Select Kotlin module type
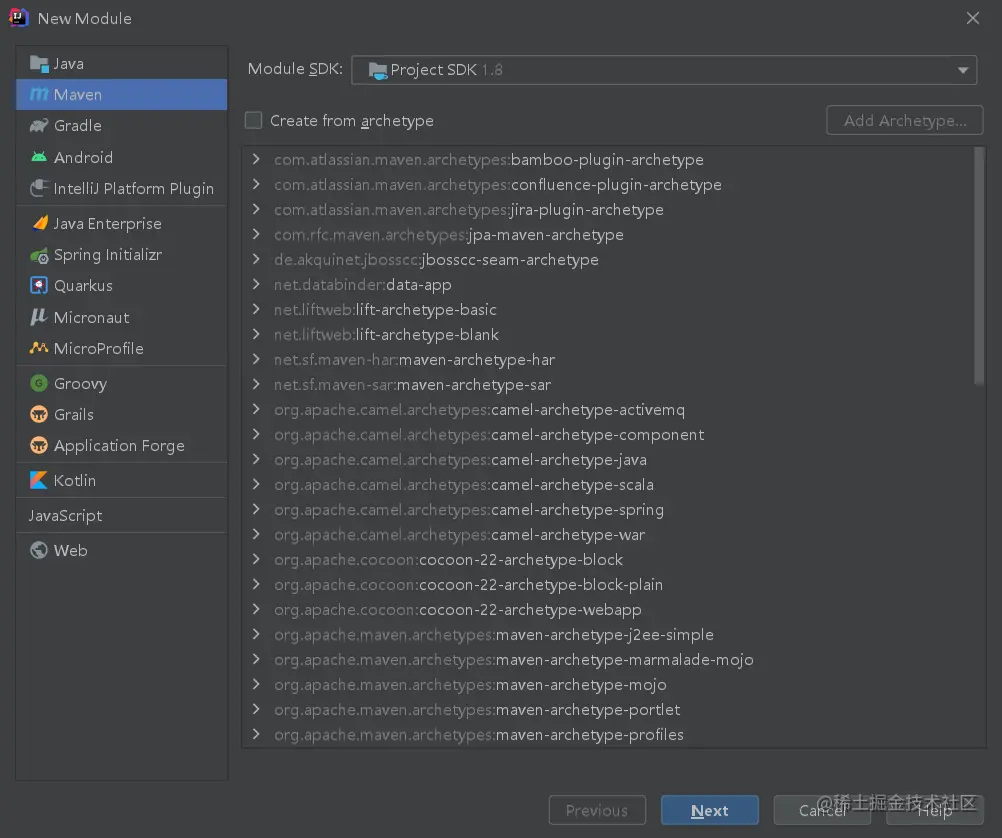Screen dimensions: 1002x838 click(121, 480)
